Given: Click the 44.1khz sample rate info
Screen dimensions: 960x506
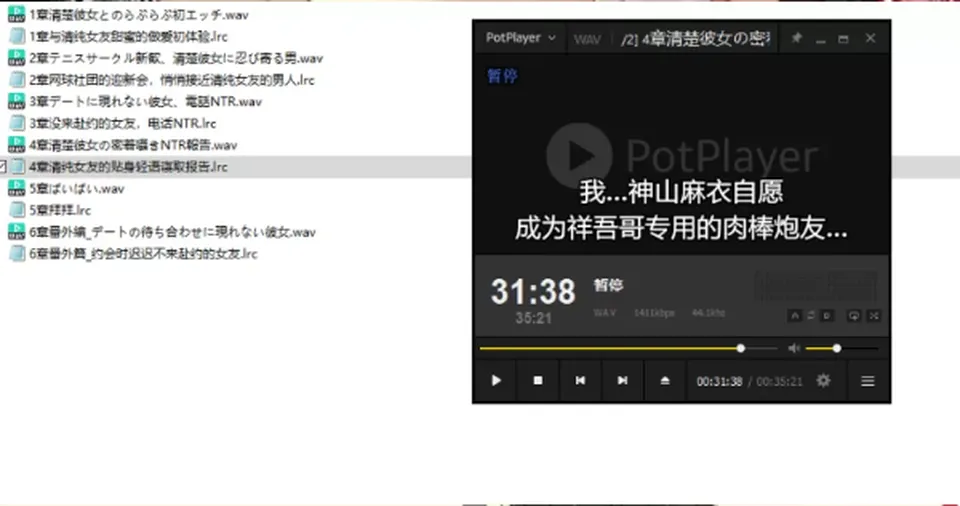Looking at the screenshot, I should point(708,313).
